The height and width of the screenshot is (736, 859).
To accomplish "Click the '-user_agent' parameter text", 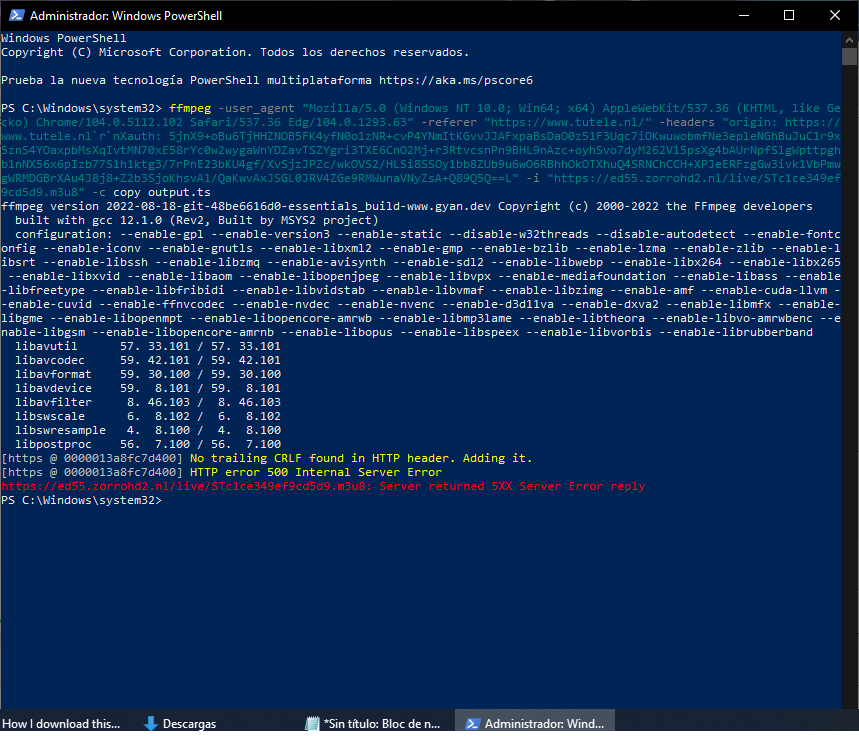I will [x=256, y=109].
